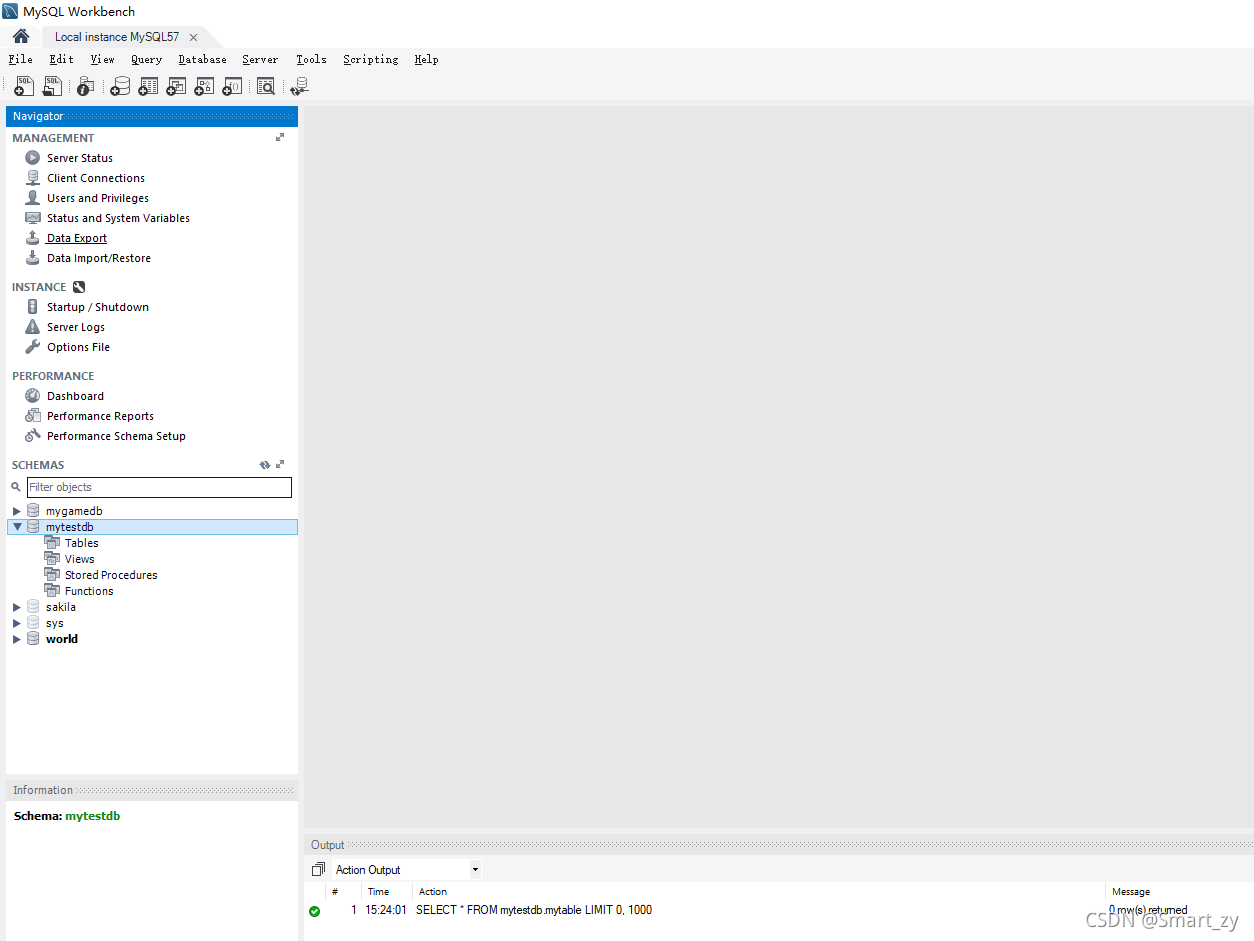
Task: Open the Database menu
Action: (203, 59)
